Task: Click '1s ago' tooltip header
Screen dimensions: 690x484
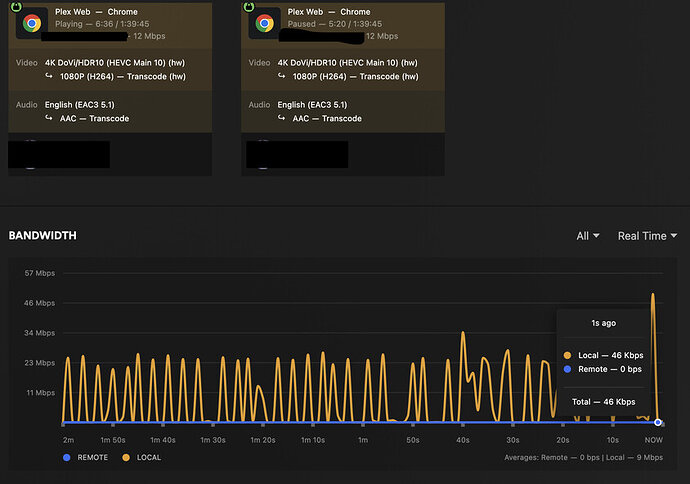Action: tap(604, 323)
